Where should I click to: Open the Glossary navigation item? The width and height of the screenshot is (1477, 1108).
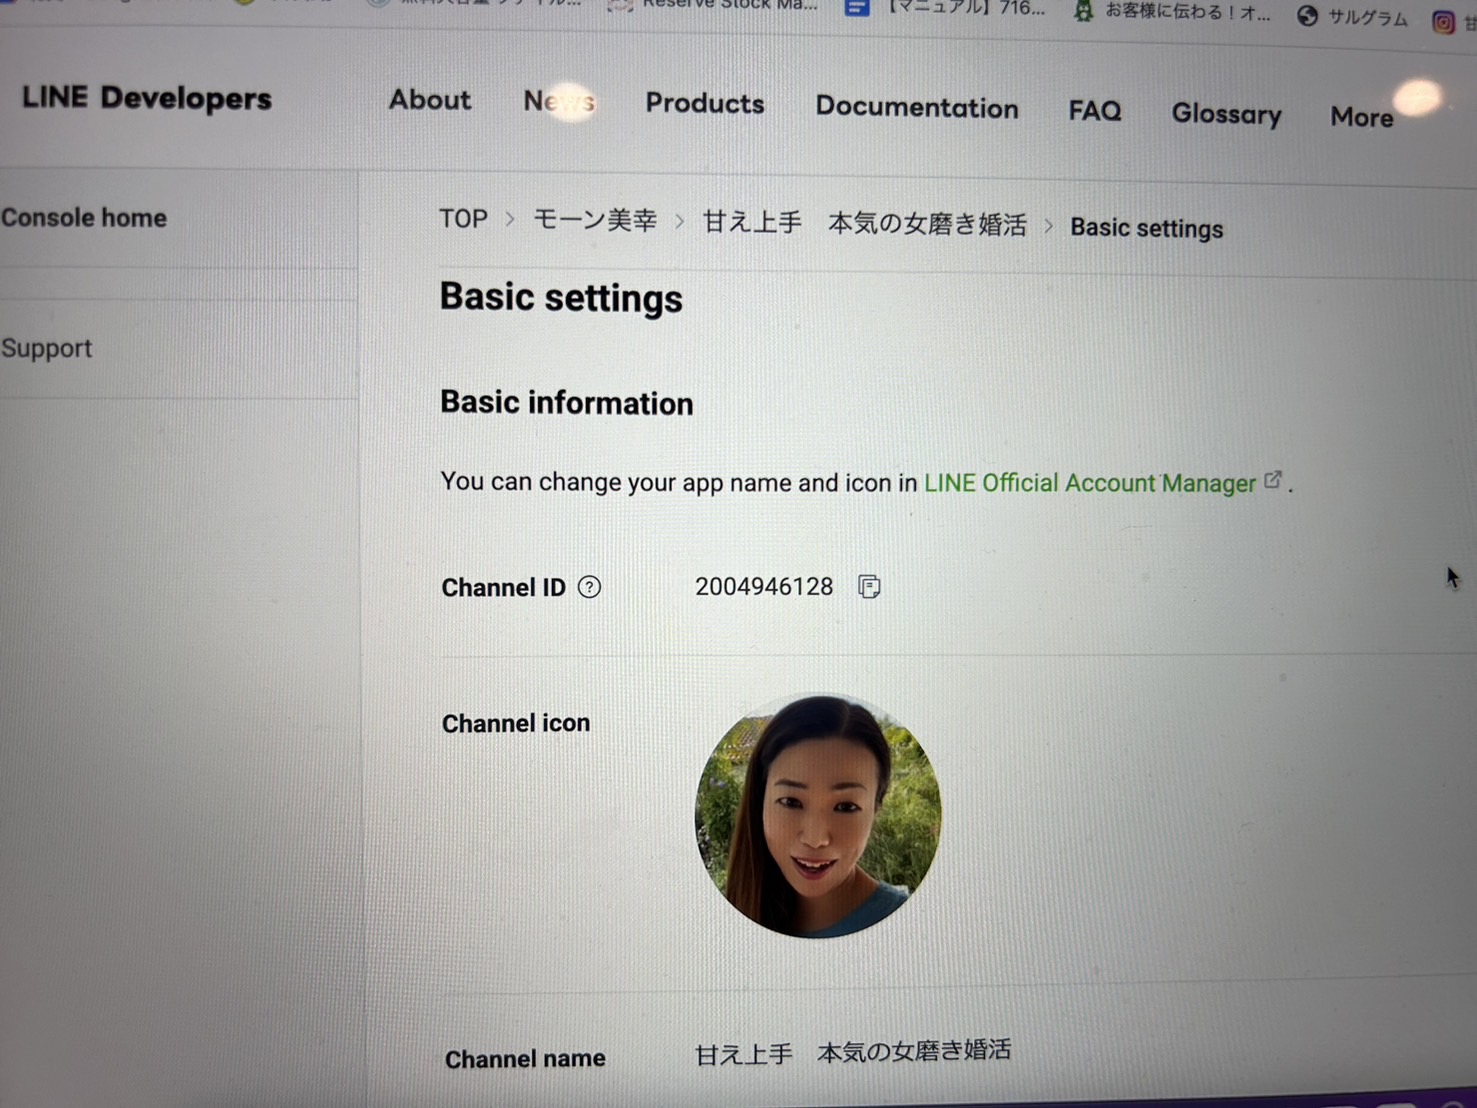1226,114
